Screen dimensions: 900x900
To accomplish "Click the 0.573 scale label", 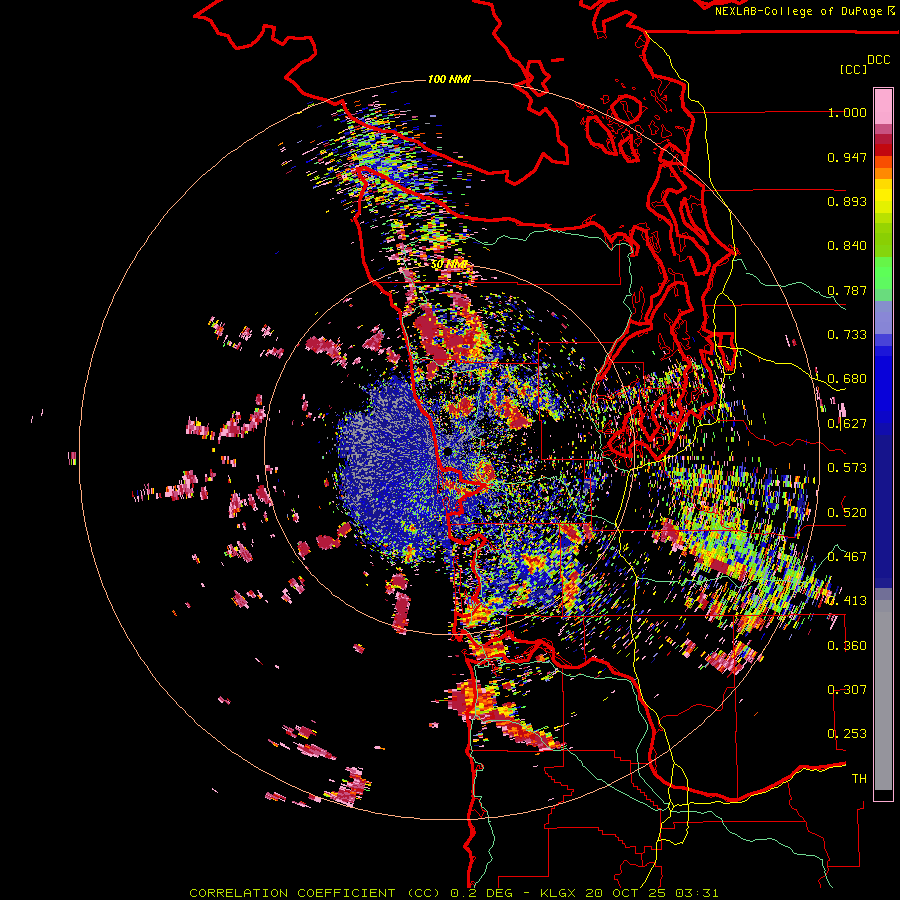I will click(x=847, y=468).
